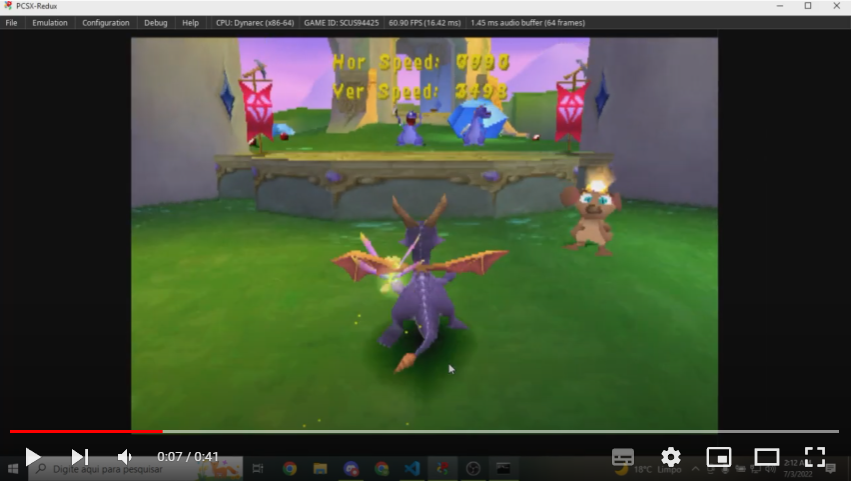851x481 pixels.
Task: Click the GAME ID: SCUS94425 label
Action: tap(341, 23)
